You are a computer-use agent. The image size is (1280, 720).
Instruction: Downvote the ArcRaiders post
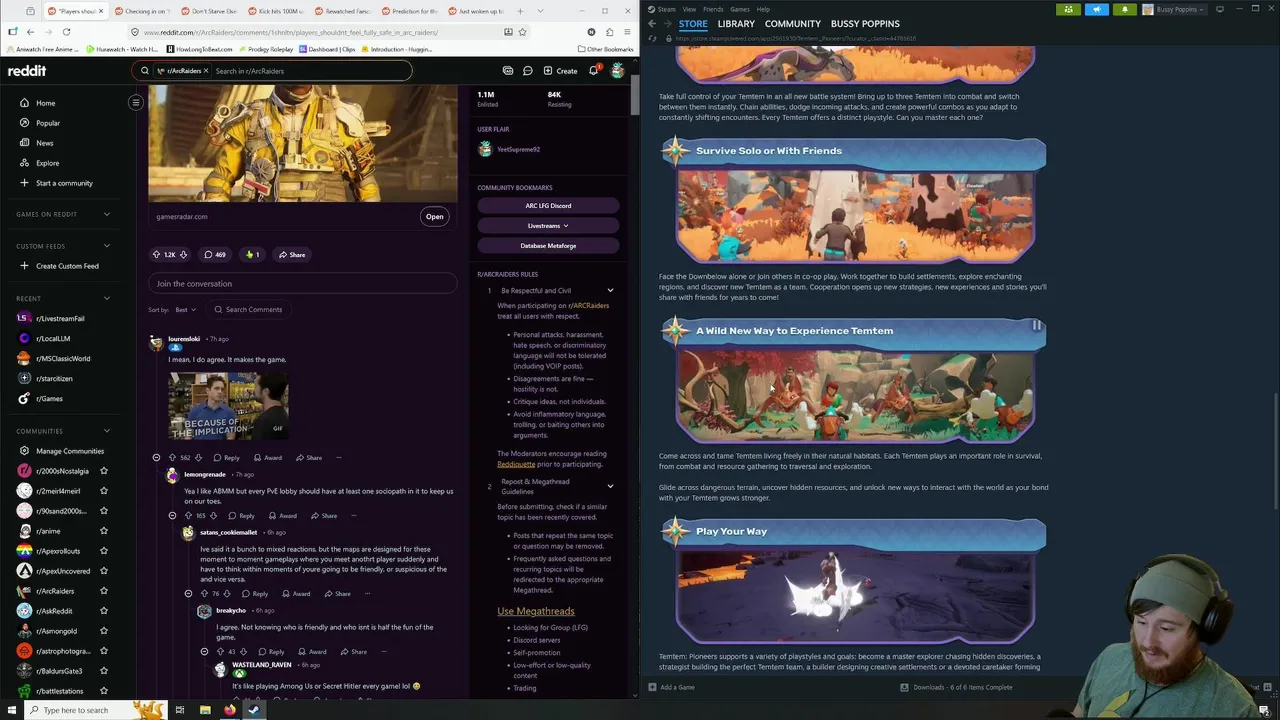click(x=183, y=255)
